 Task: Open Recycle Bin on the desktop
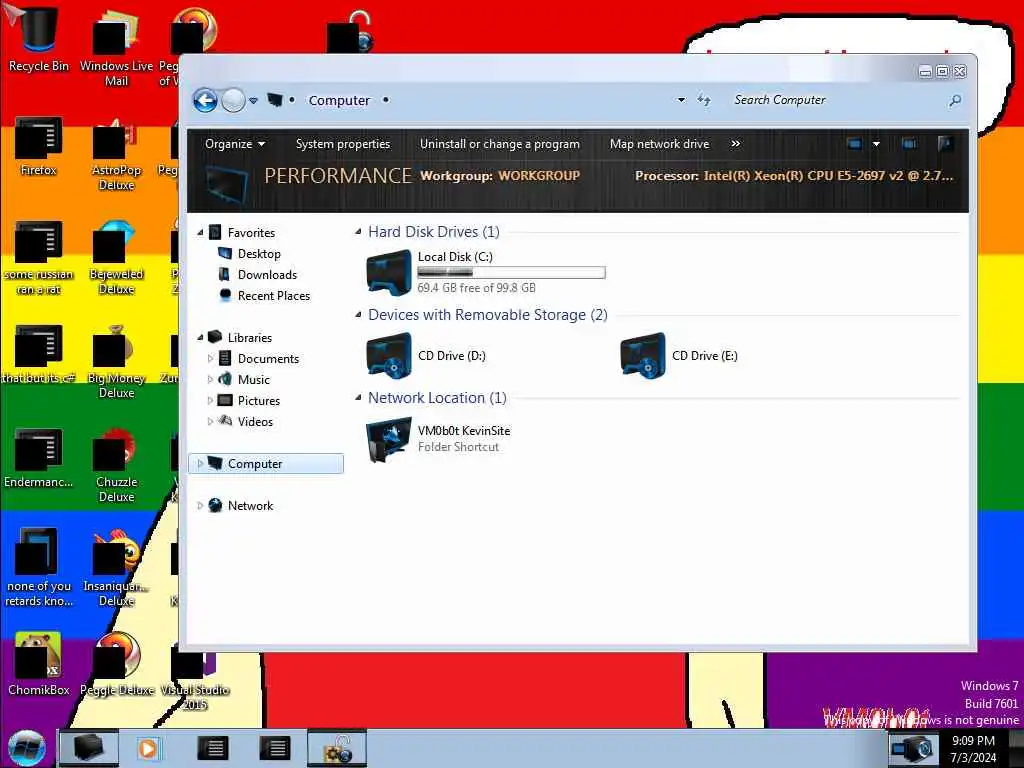tap(38, 38)
